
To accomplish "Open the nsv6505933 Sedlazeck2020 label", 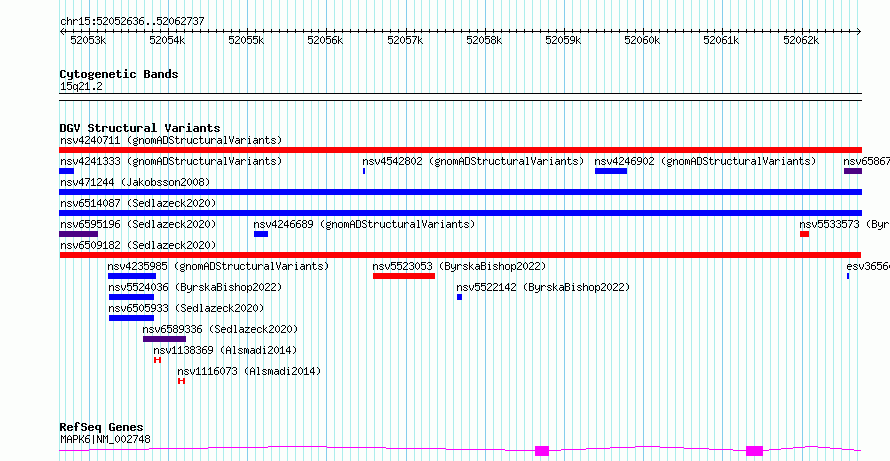I will pos(186,308).
